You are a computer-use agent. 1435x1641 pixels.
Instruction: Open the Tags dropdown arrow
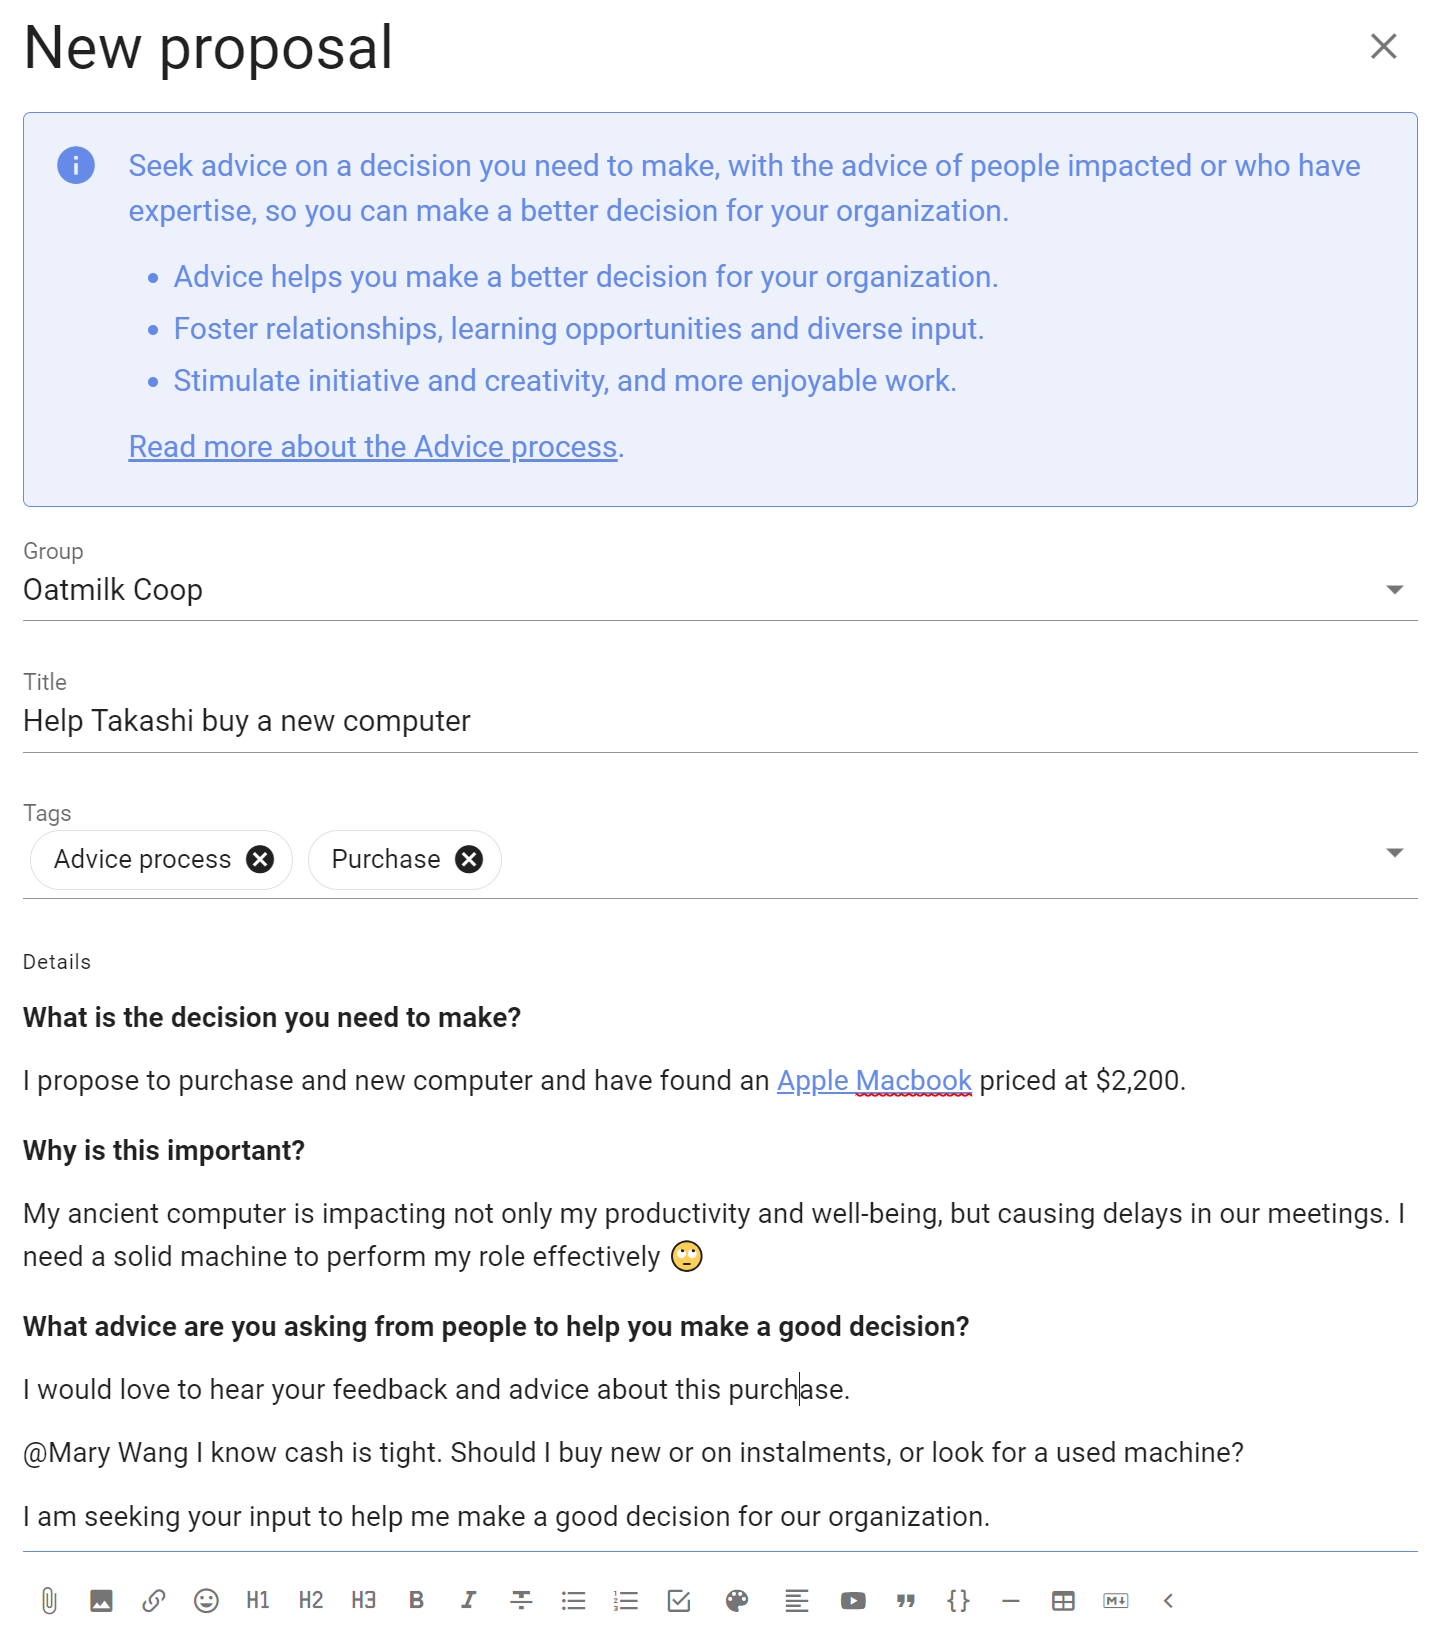point(1395,853)
